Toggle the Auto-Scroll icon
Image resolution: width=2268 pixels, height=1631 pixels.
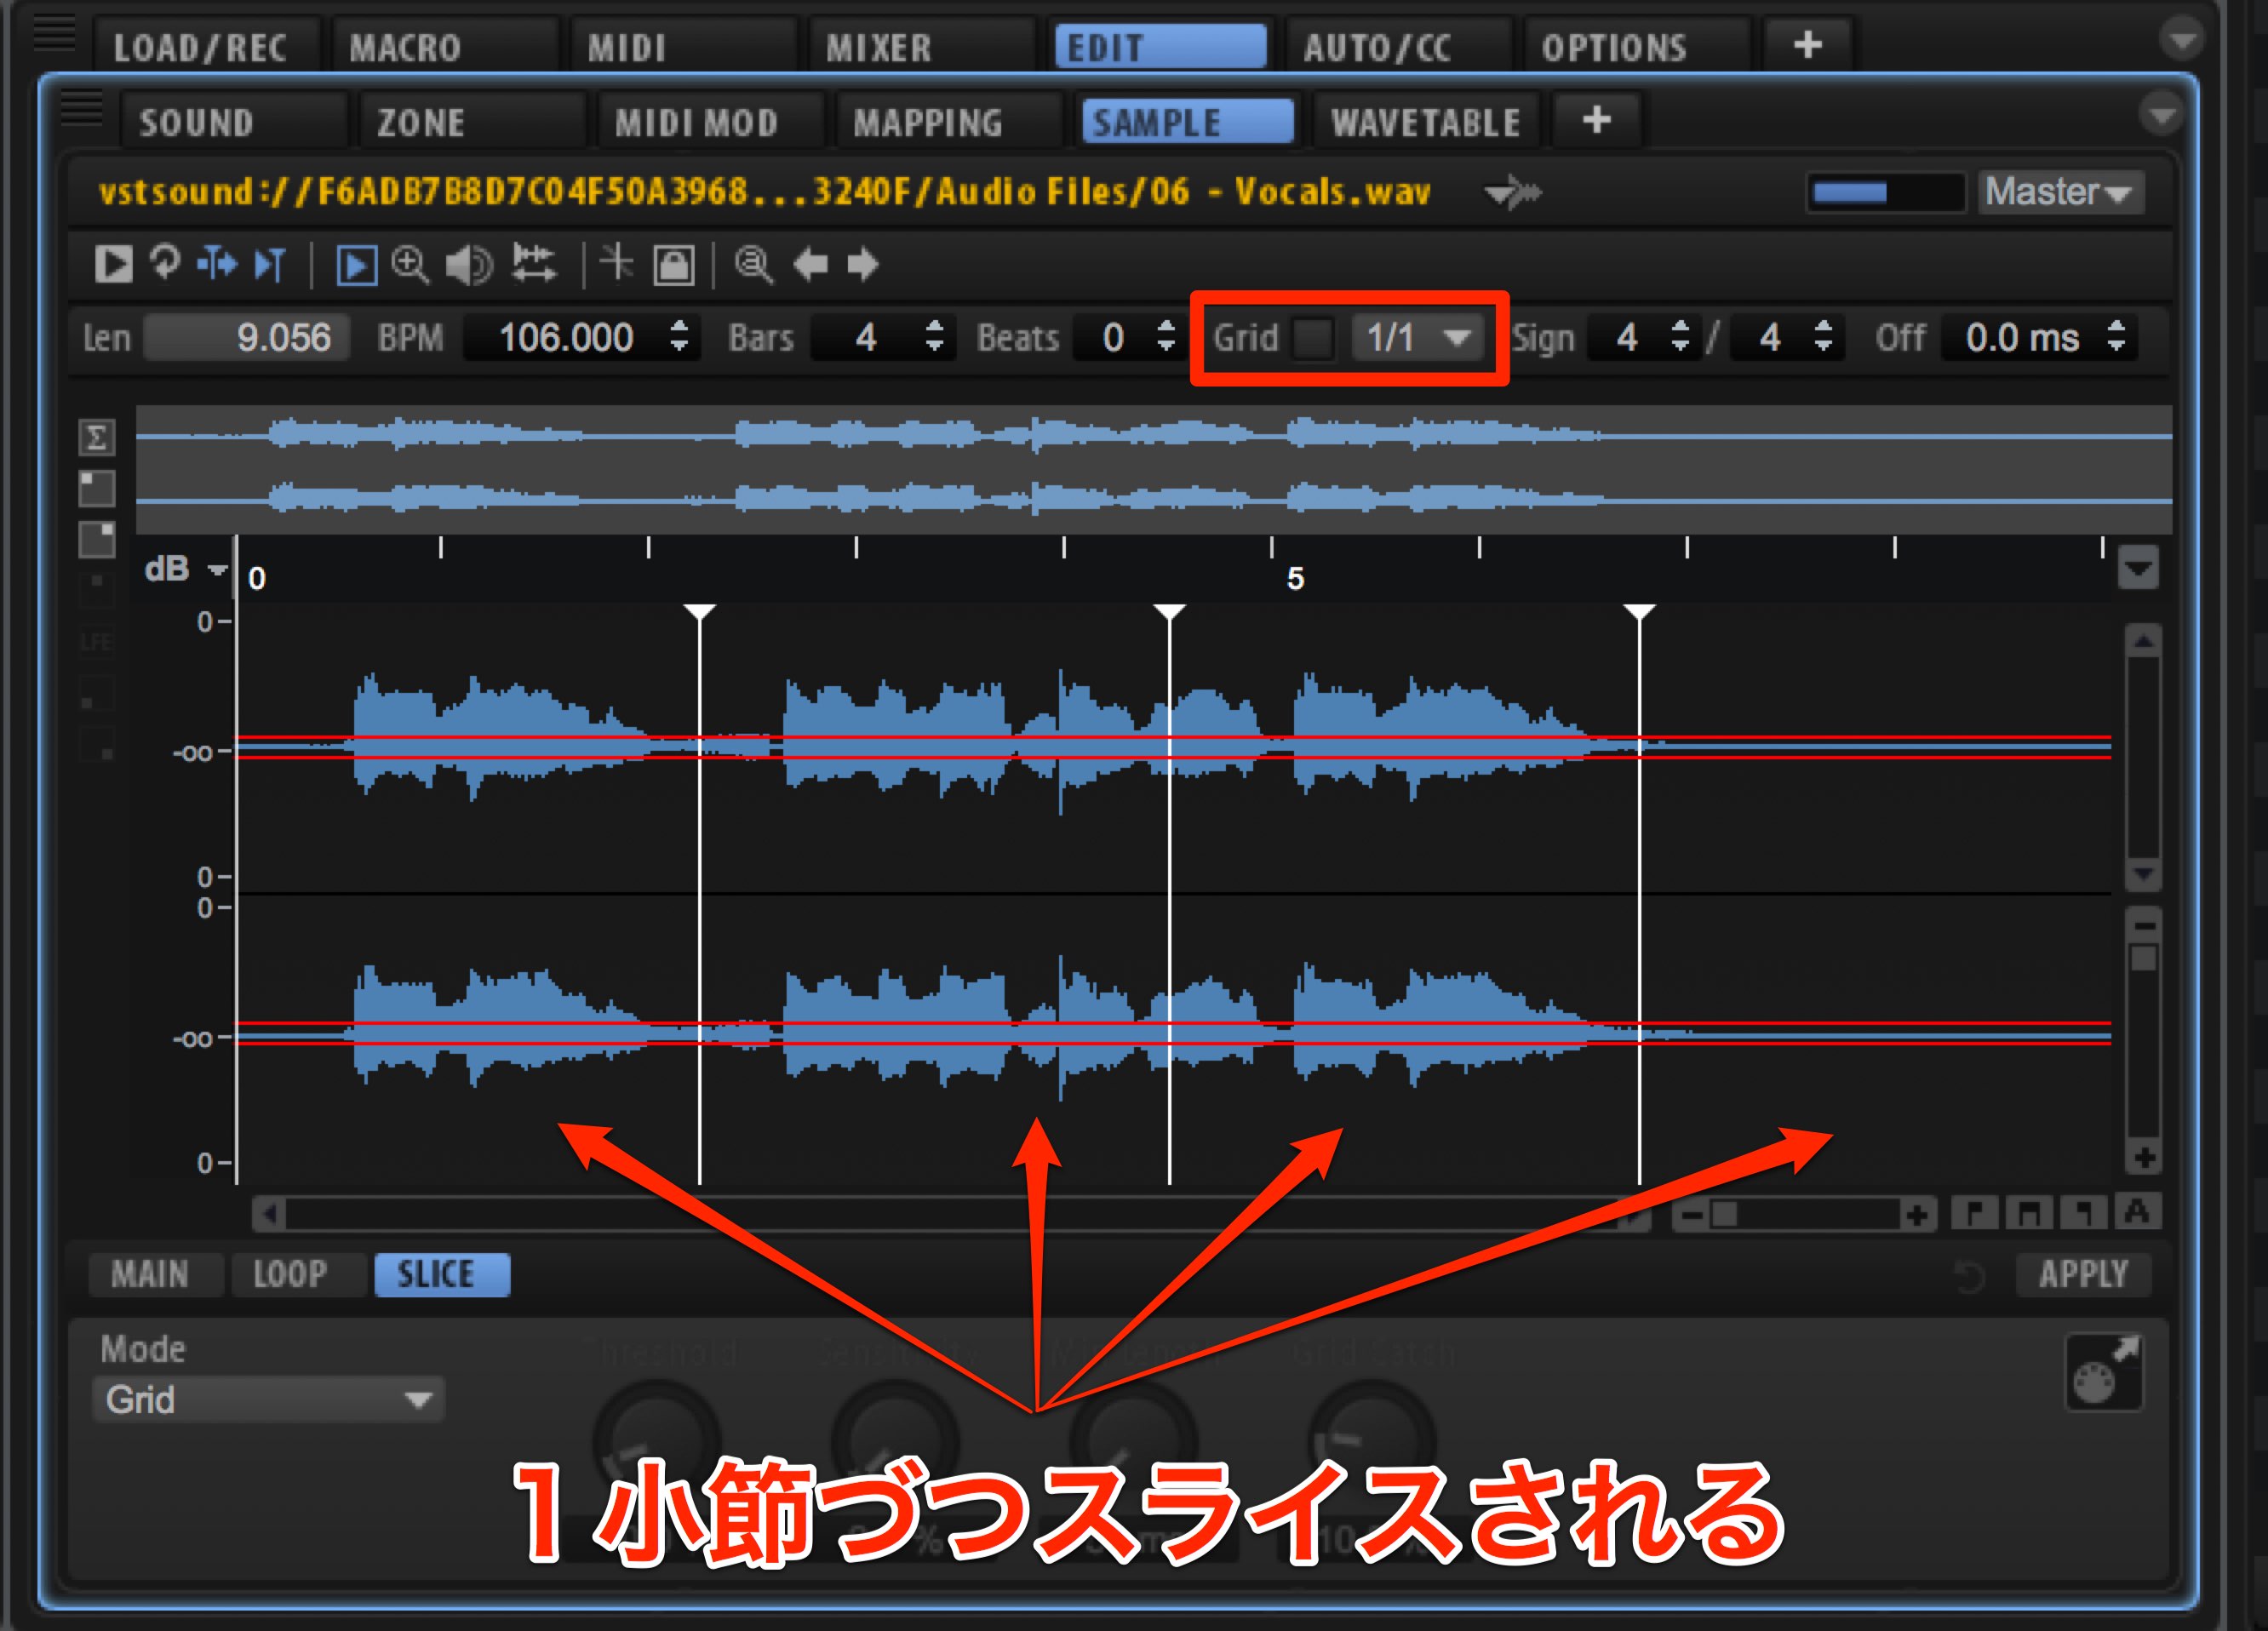pos(218,265)
